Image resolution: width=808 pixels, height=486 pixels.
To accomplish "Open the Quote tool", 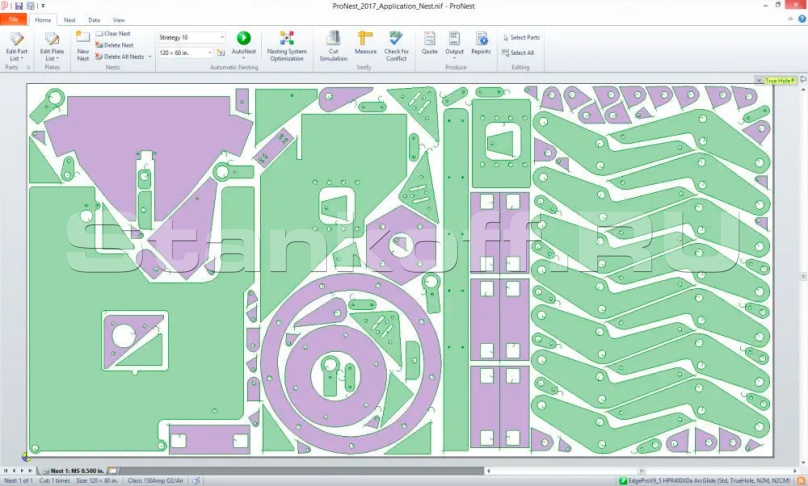I will point(429,43).
